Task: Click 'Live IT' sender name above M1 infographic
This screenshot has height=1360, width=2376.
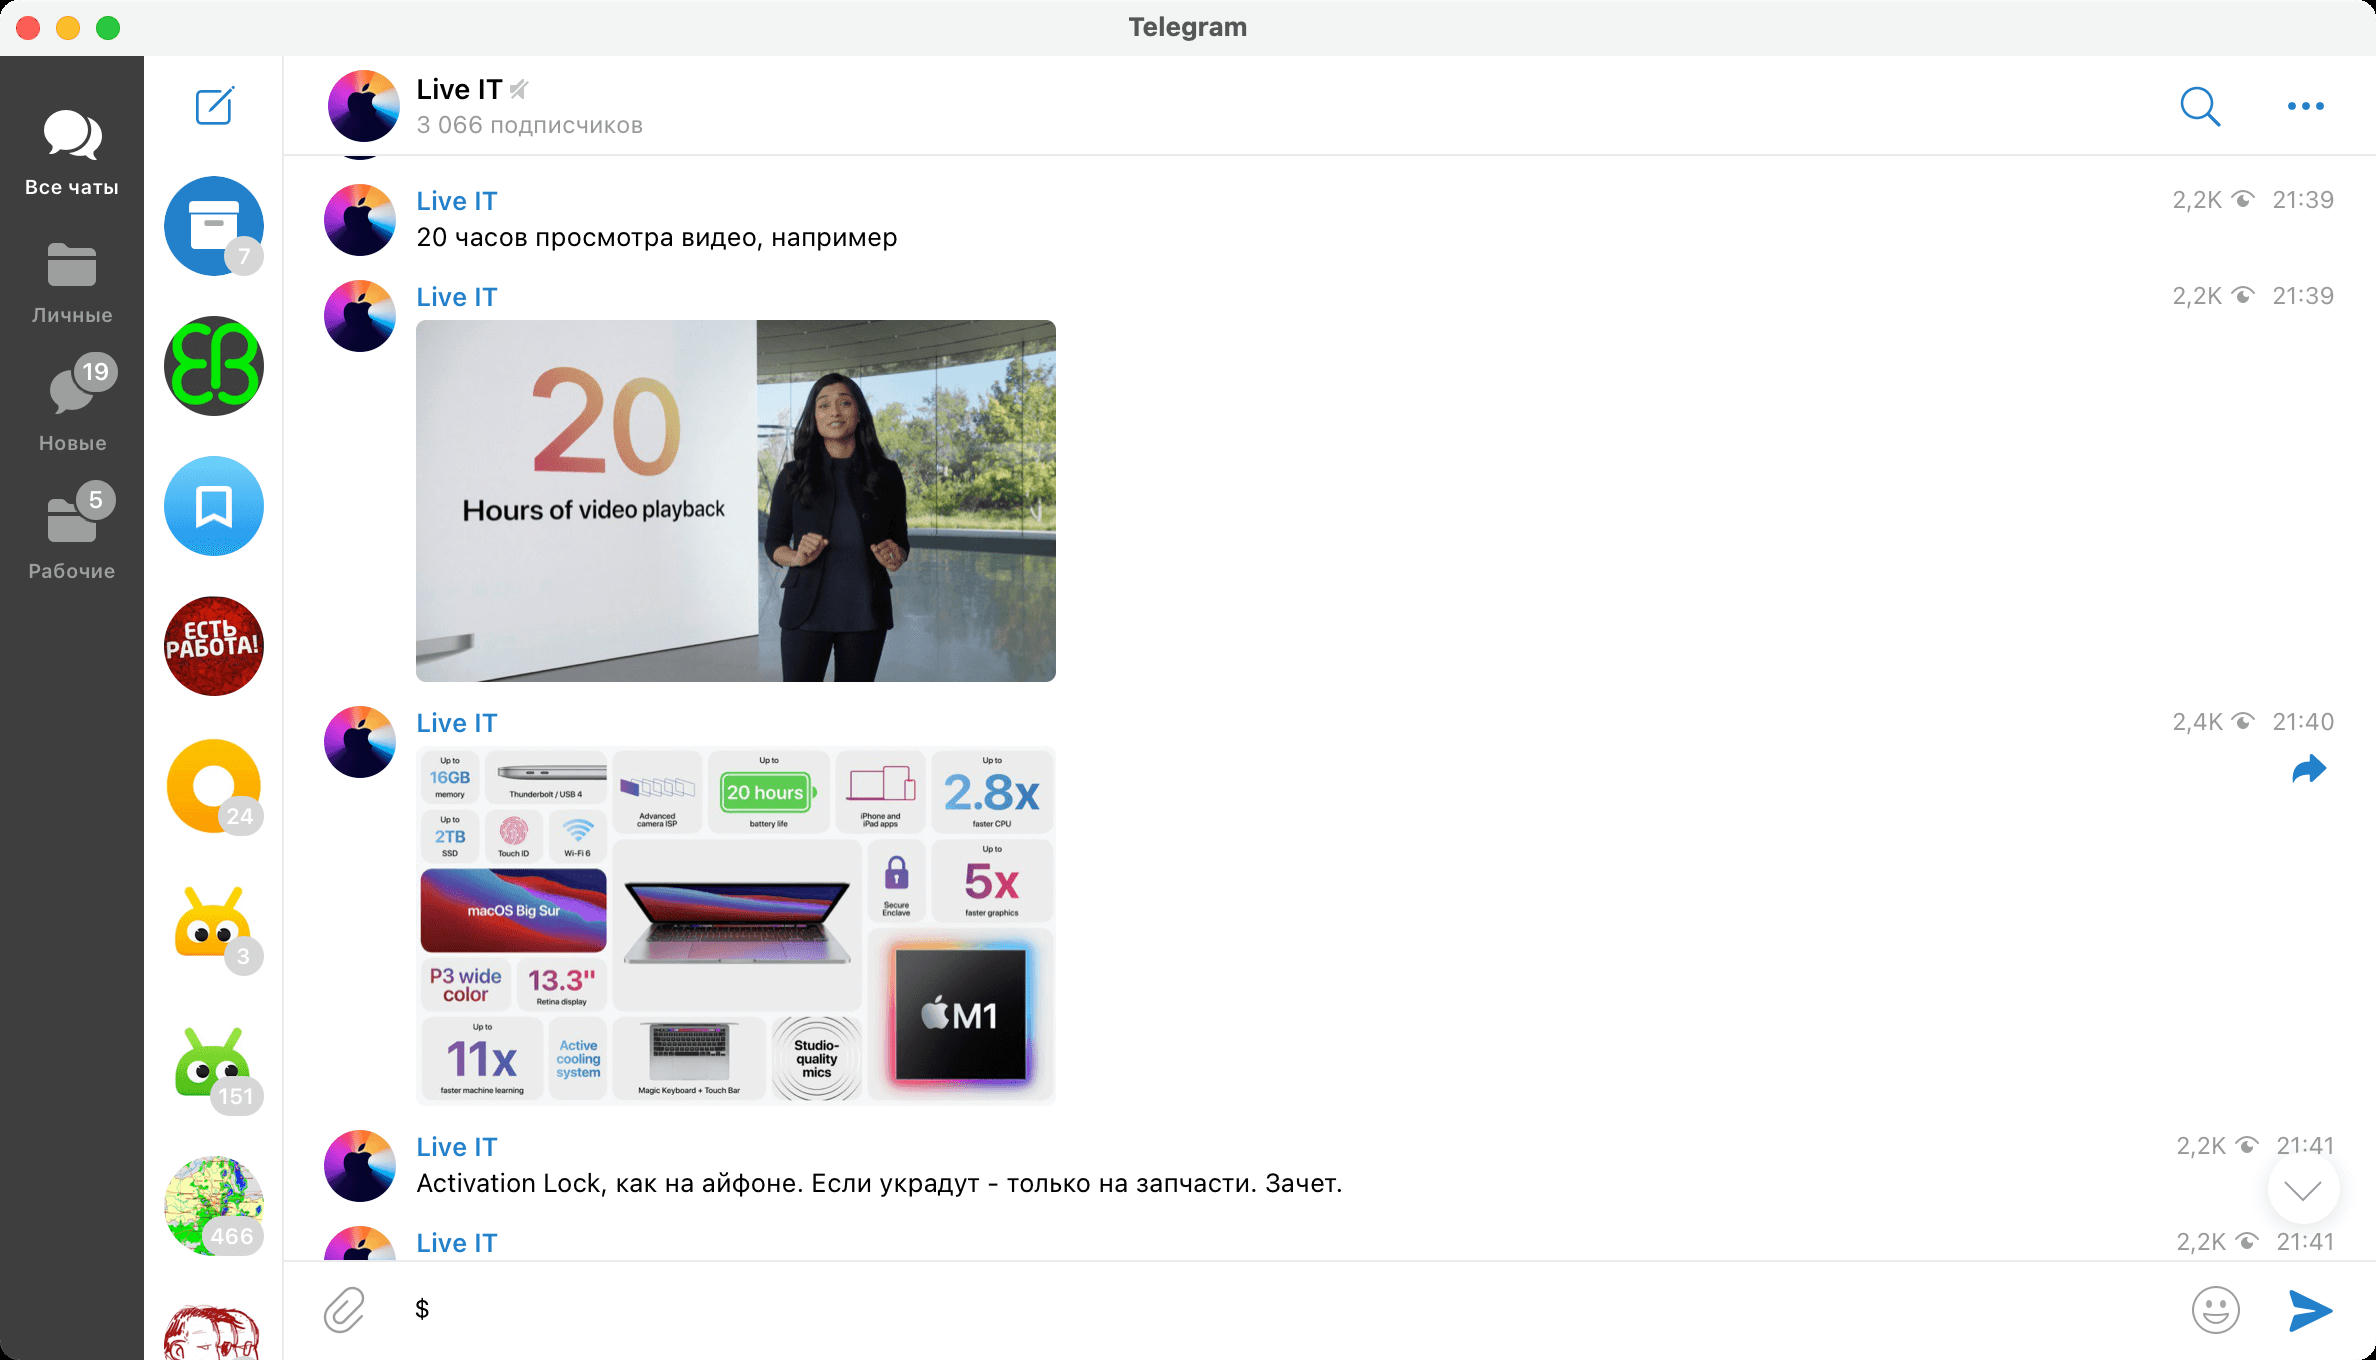Action: (x=456, y=723)
